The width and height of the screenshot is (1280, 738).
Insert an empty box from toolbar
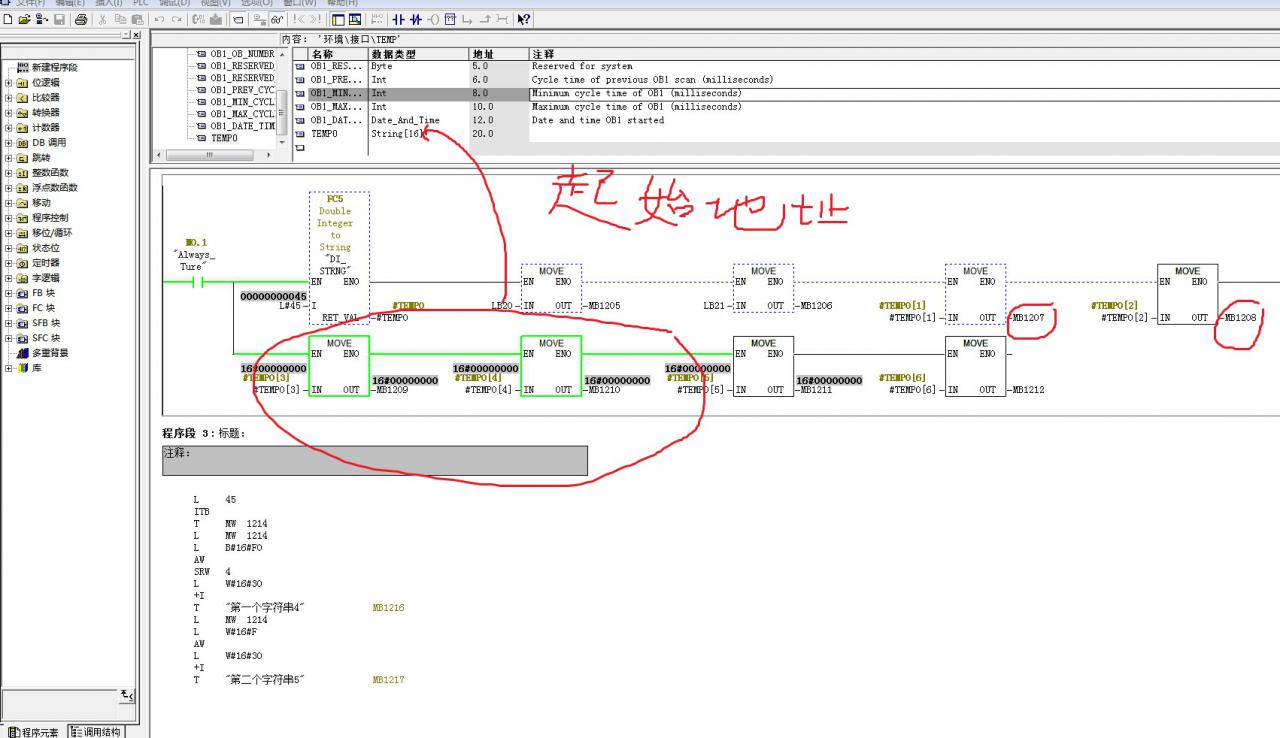(450, 20)
